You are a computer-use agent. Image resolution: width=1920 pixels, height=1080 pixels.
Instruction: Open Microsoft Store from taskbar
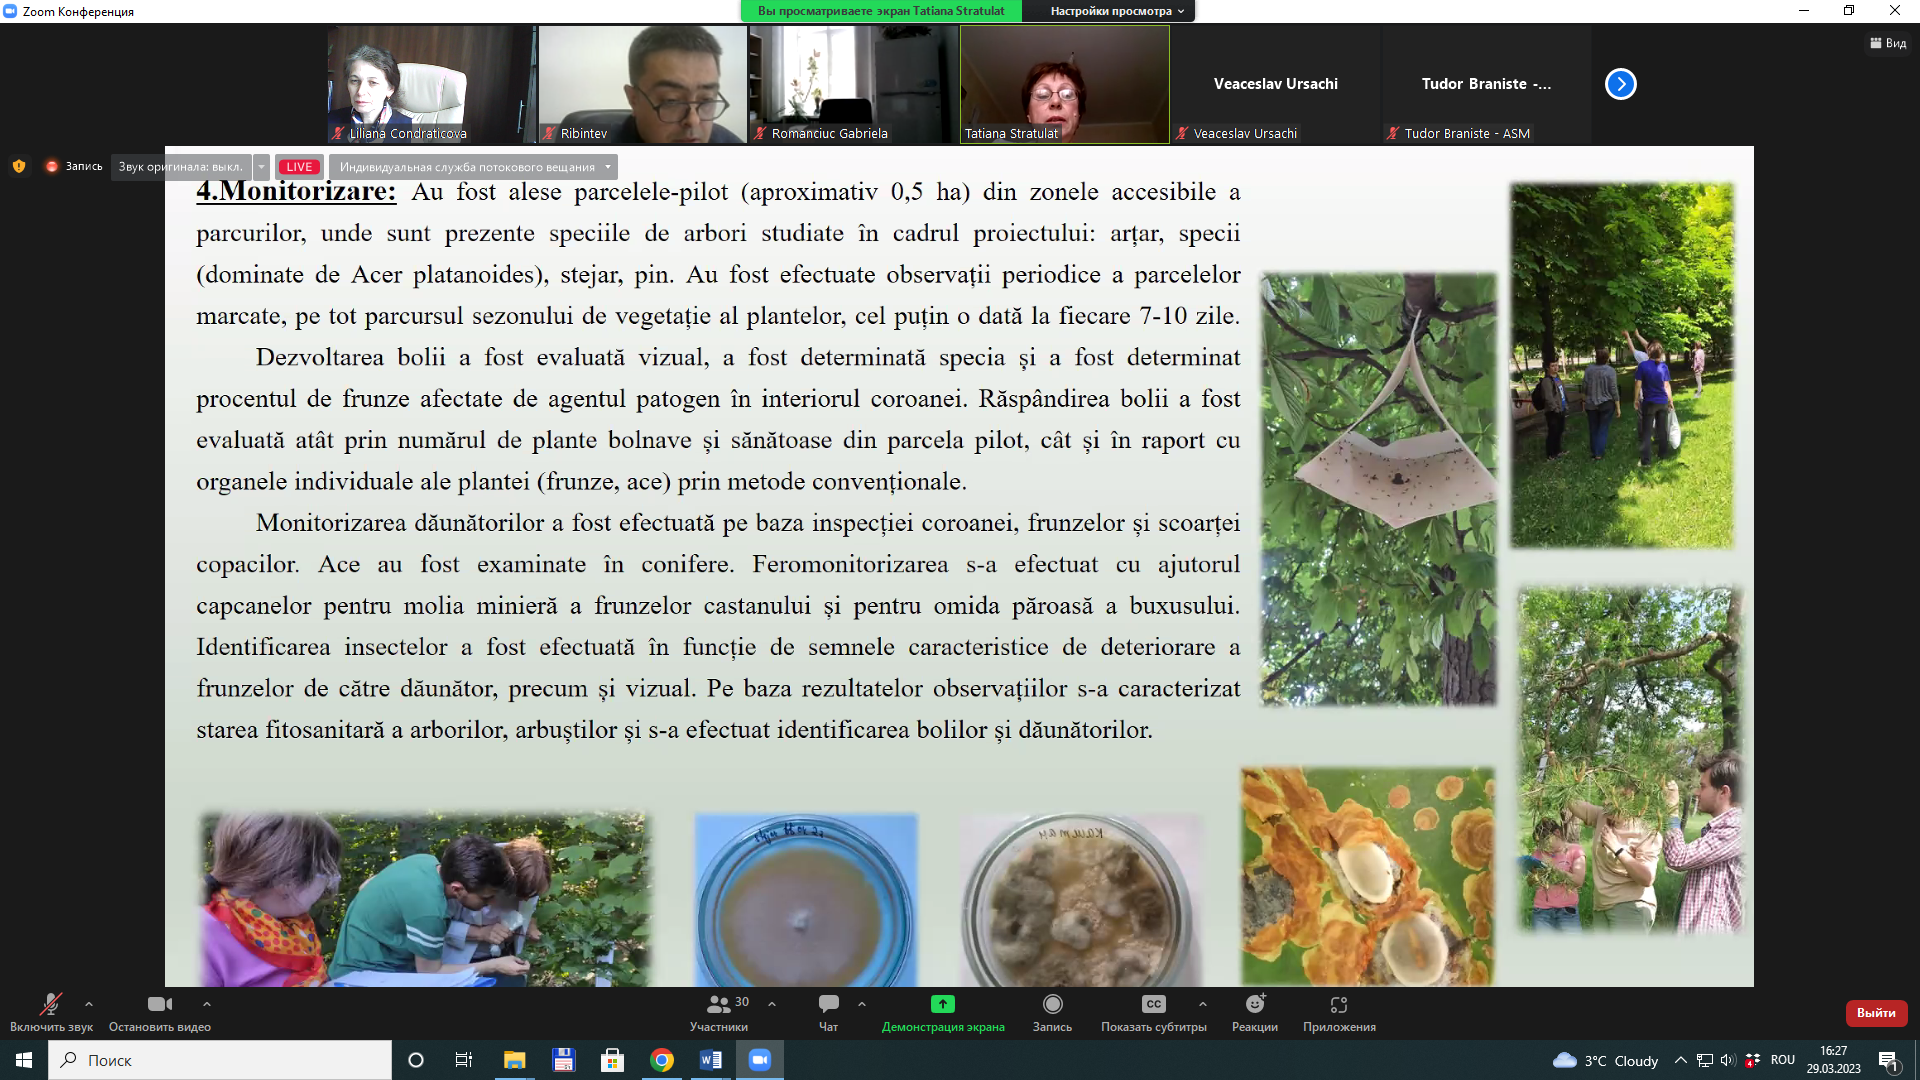click(x=612, y=1060)
